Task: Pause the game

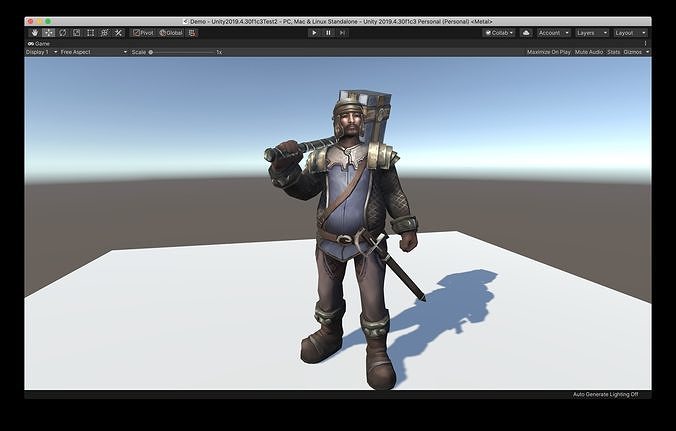Action: [x=328, y=33]
